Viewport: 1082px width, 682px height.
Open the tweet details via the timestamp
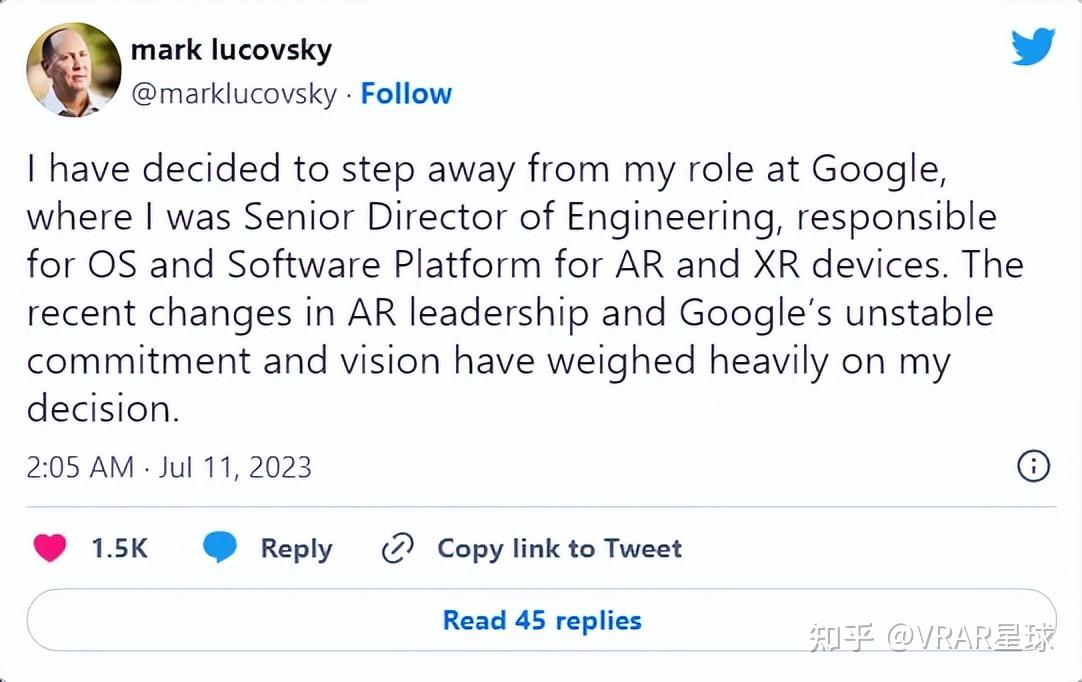[x=169, y=467]
